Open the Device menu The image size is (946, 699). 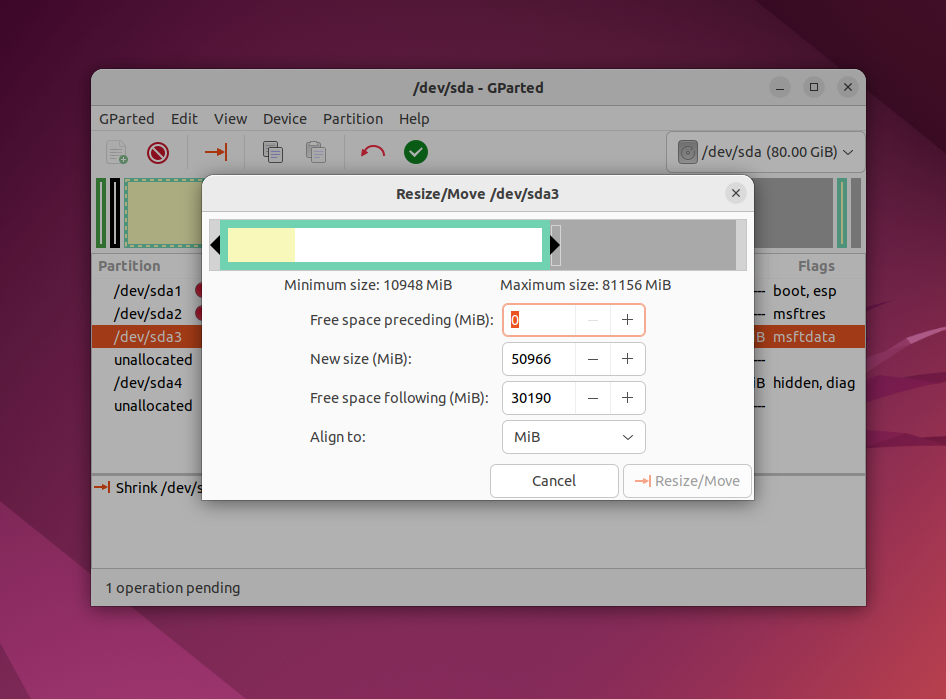click(285, 119)
